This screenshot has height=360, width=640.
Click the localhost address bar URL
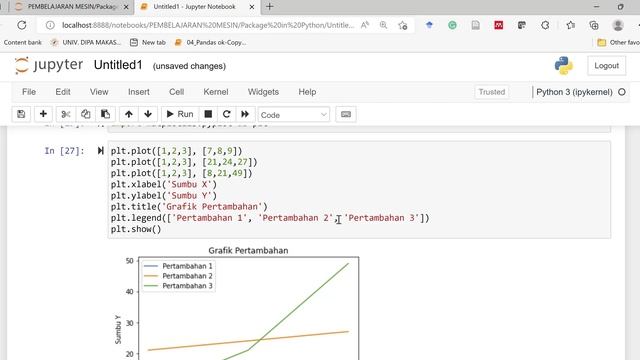tap(208, 25)
